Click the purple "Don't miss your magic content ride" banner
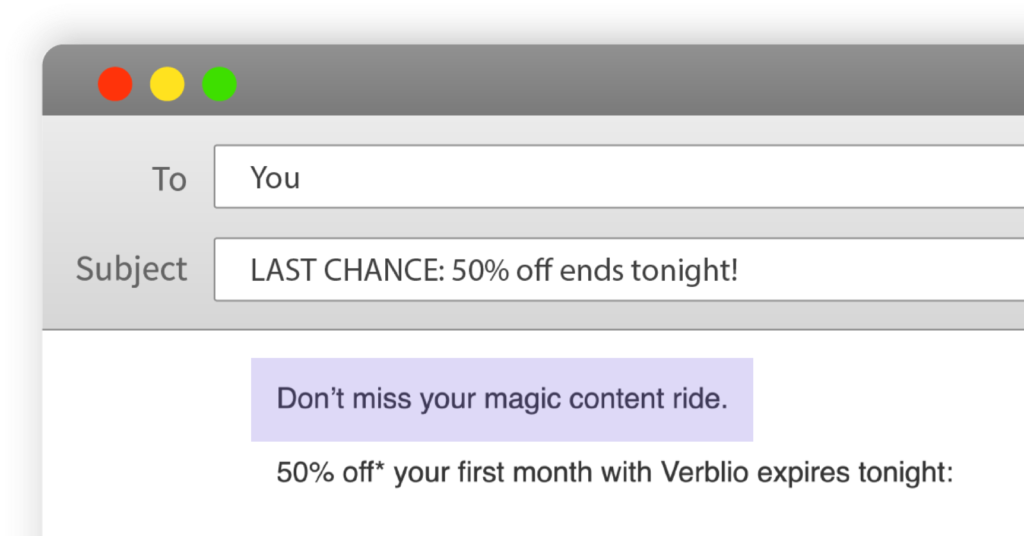Image resolution: width=1024 pixels, height=536 pixels. 501,399
